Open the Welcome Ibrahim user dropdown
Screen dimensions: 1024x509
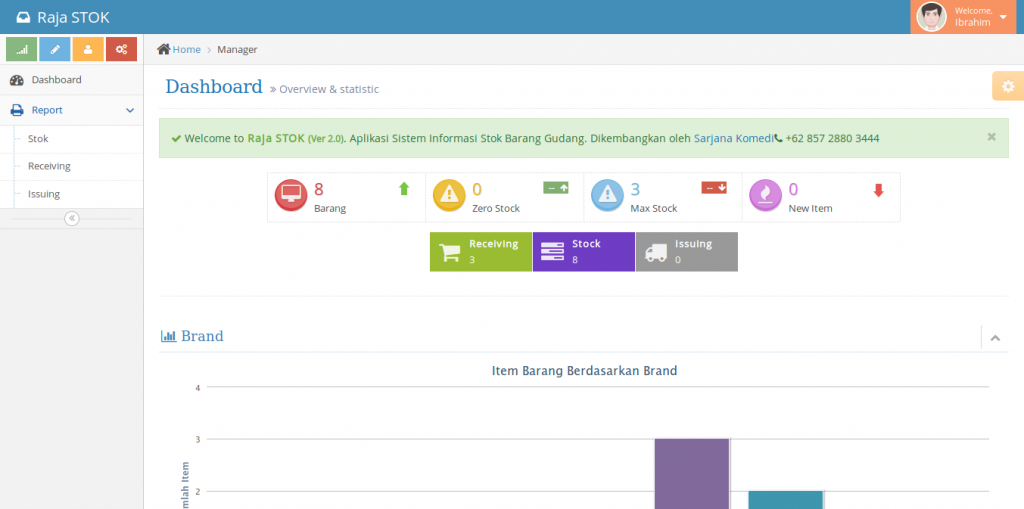click(x=963, y=17)
